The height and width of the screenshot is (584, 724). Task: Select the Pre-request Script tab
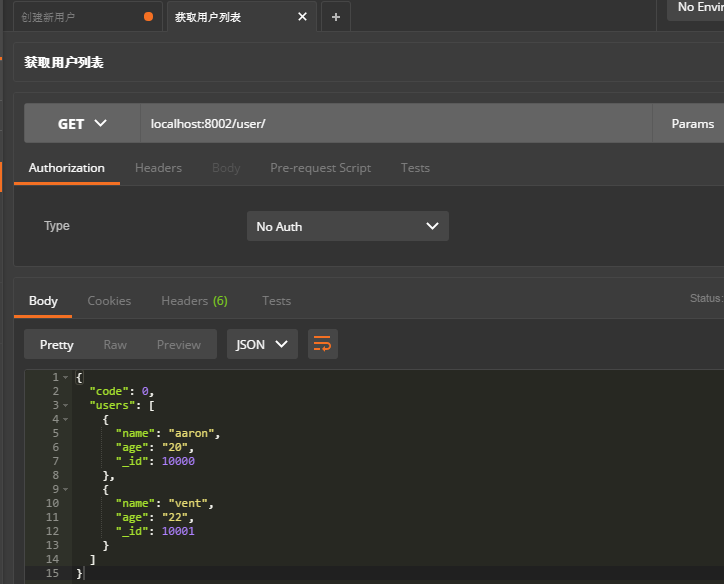tap(320, 168)
